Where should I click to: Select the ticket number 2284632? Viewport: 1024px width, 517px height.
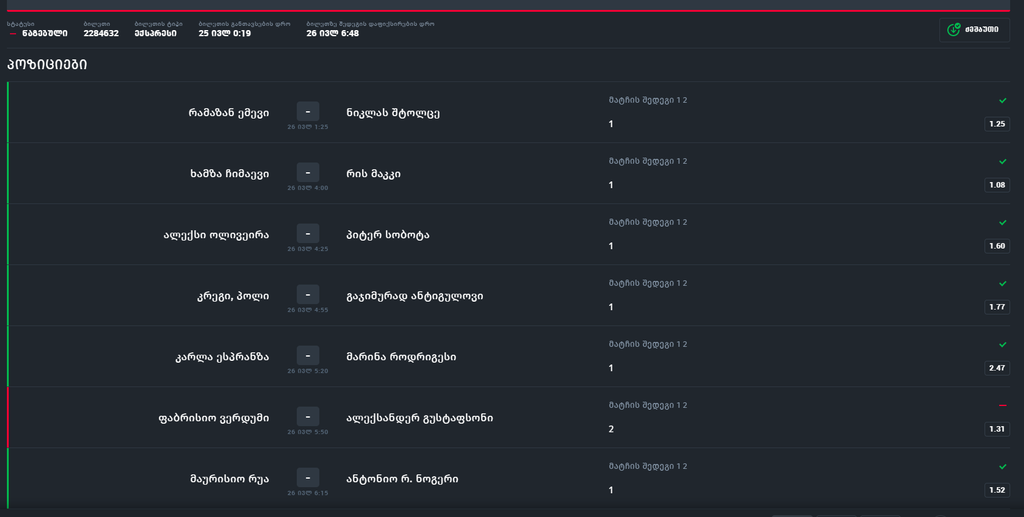click(x=101, y=33)
